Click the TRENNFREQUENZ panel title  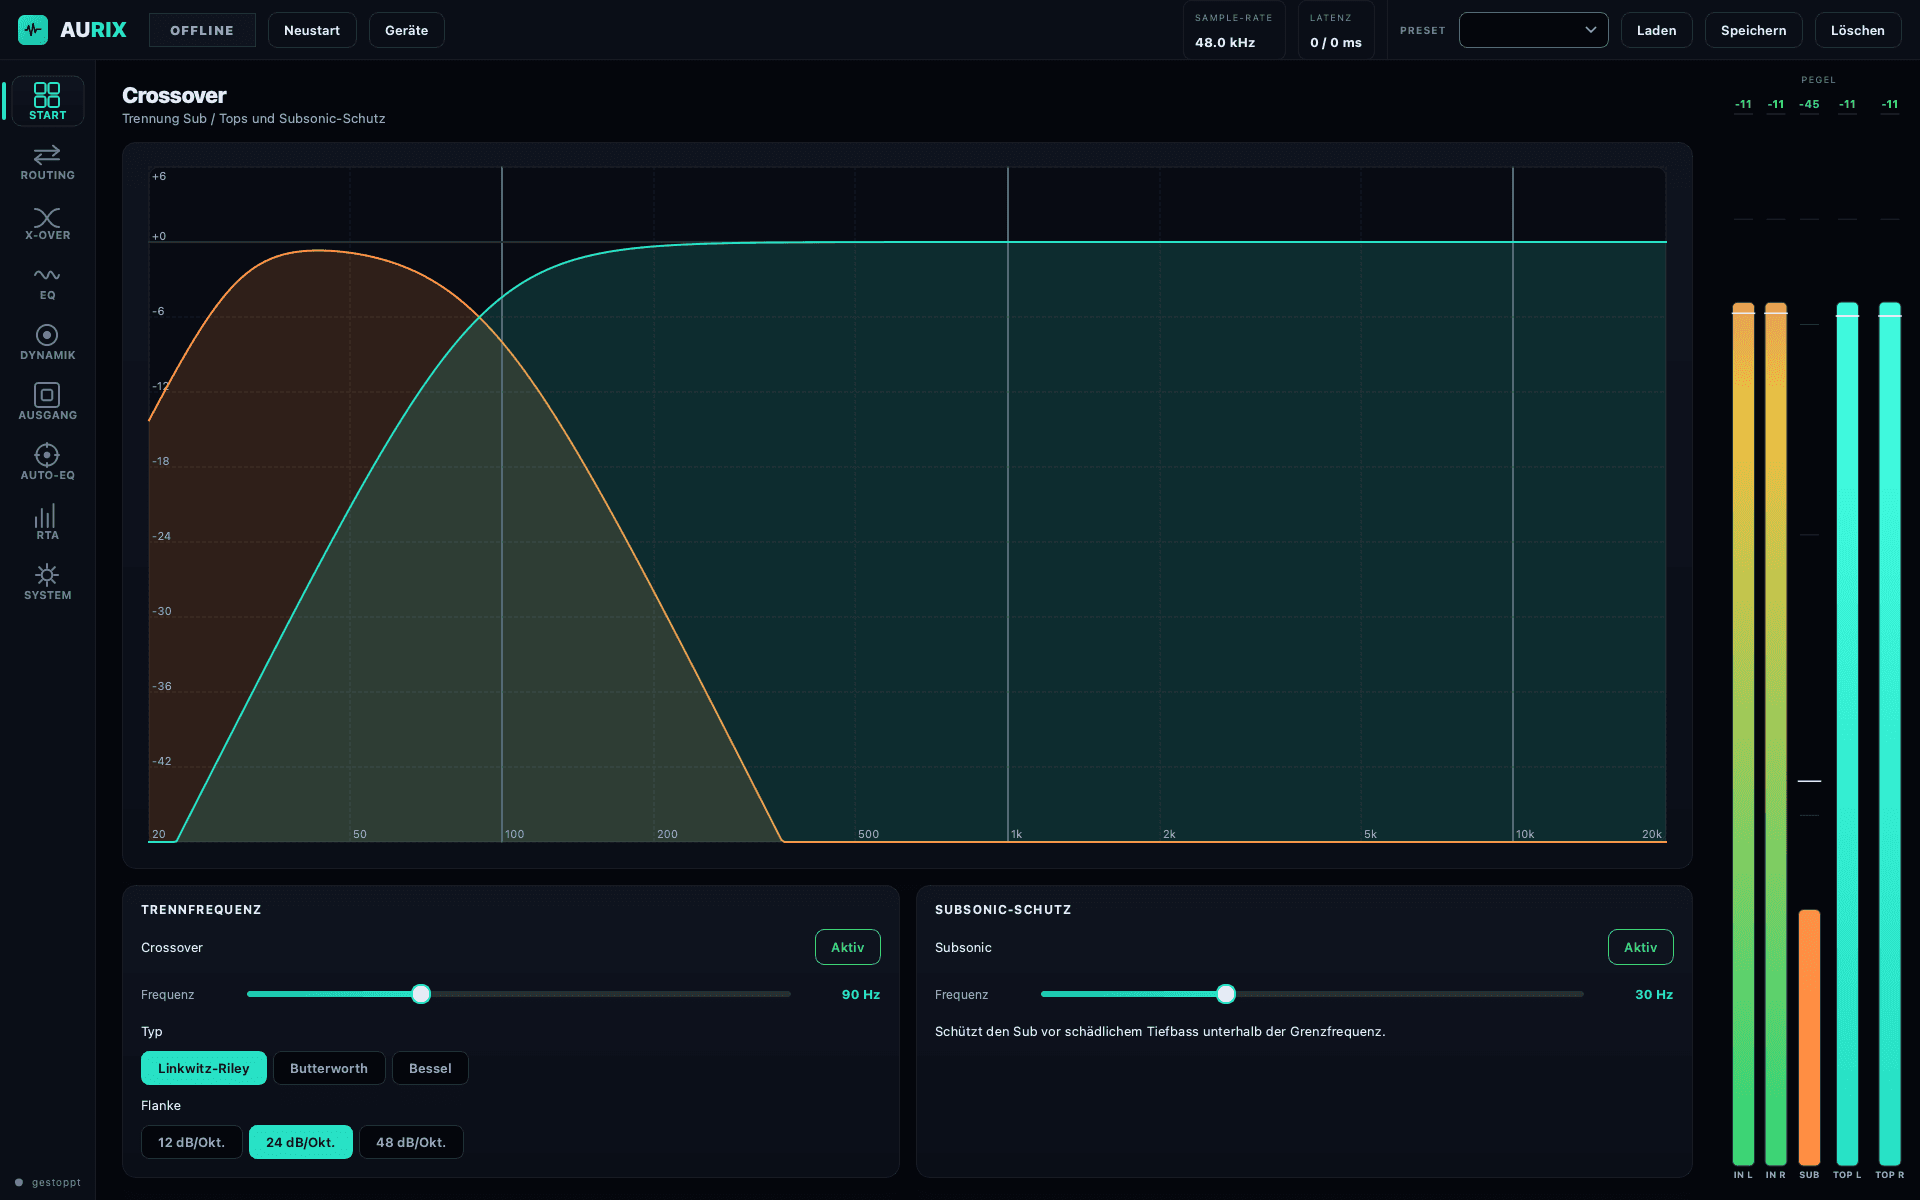click(x=201, y=909)
